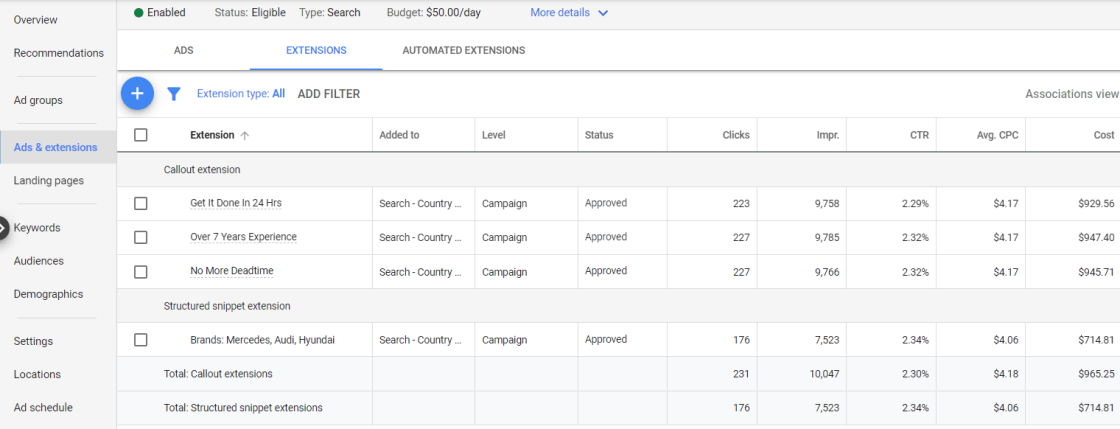Screen dimensions: 1120x429
Task: Select the No More Deadtime row checkbox
Action: 141,271
